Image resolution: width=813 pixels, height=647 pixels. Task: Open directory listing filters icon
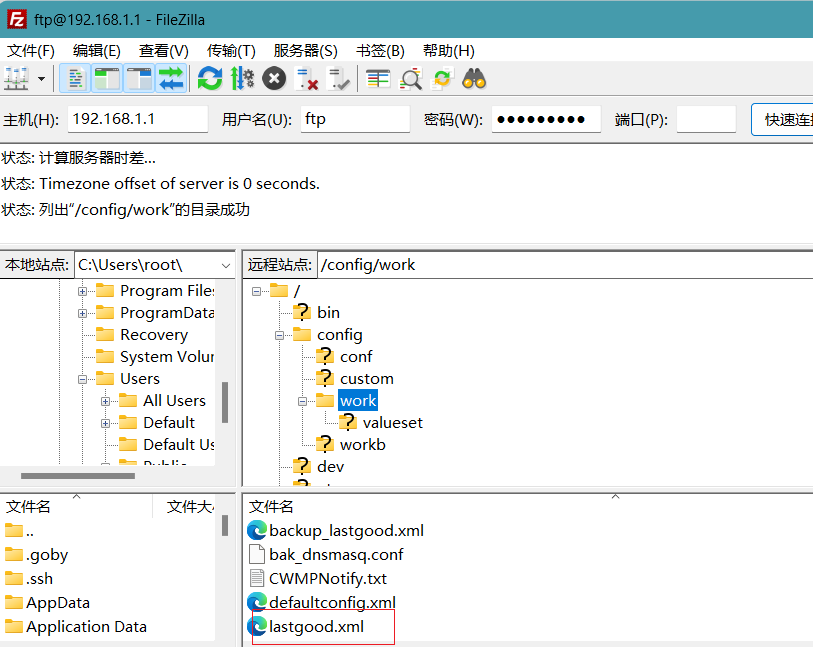pos(378,79)
